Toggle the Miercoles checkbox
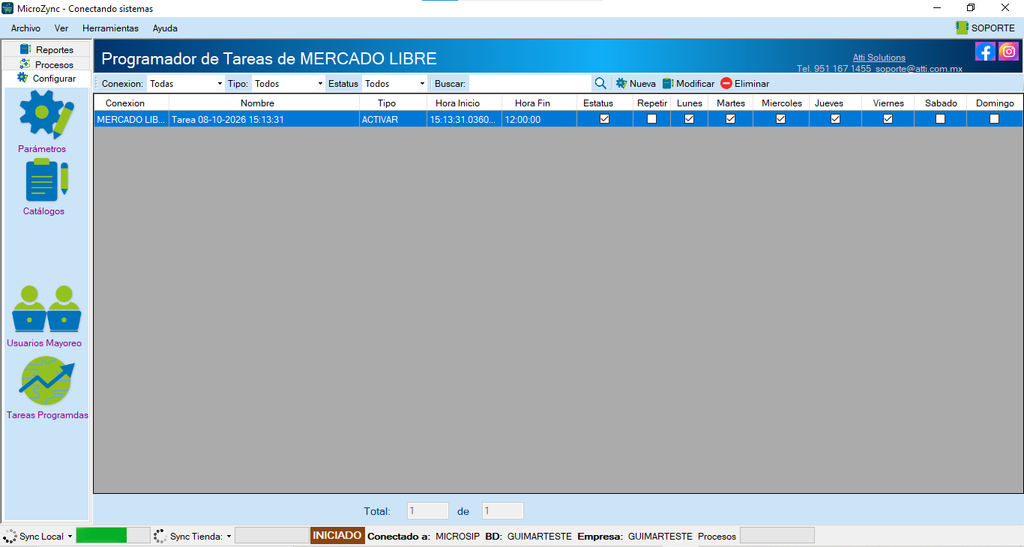 click(x=780, y=119)
